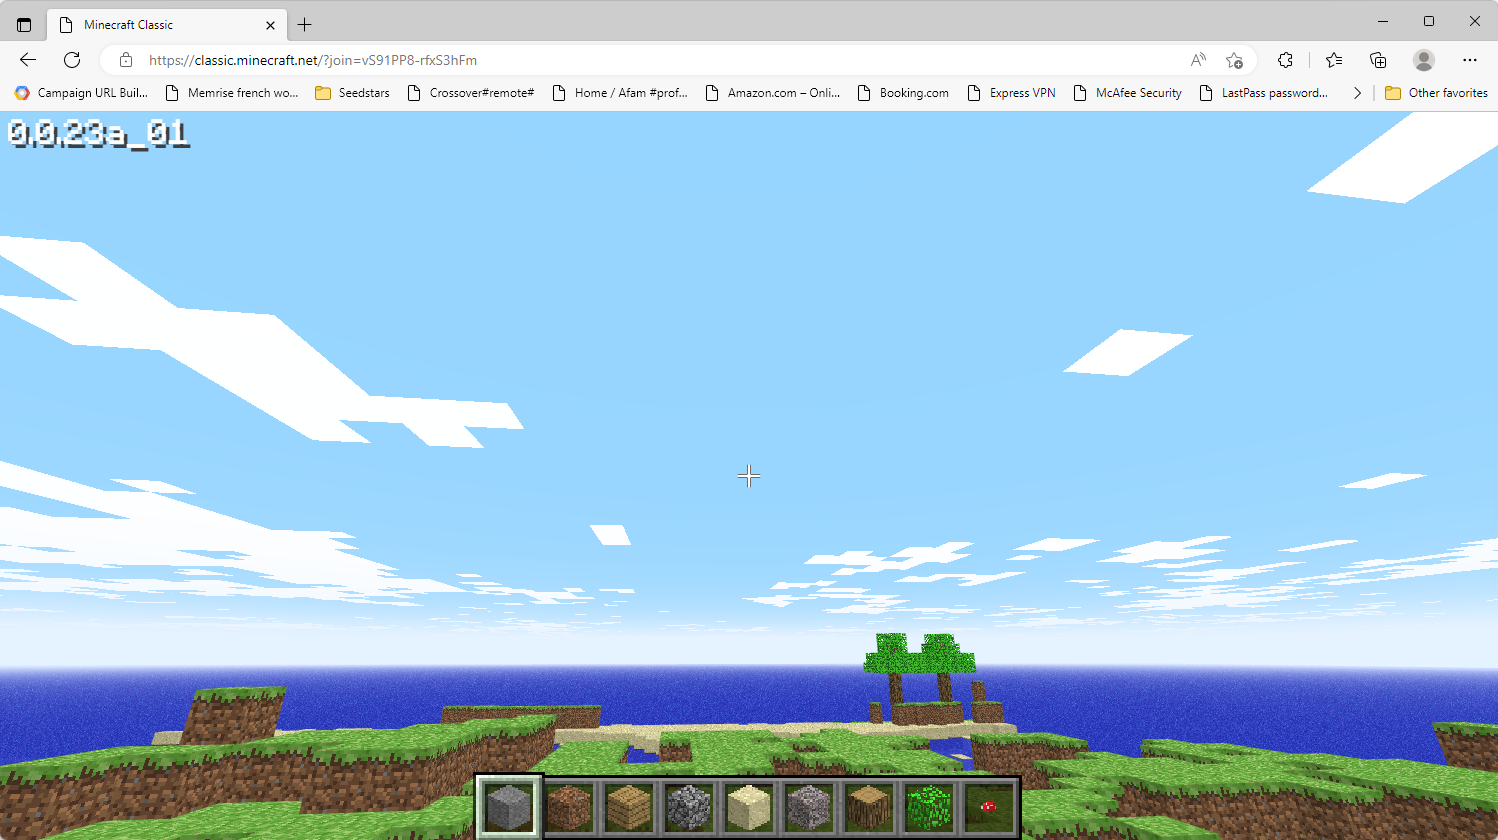Viewport: 1498px width, 840px height.
Task: Expand hidden bookmarks chevron
Action: pyautogui.click(x=1357, y=93)
